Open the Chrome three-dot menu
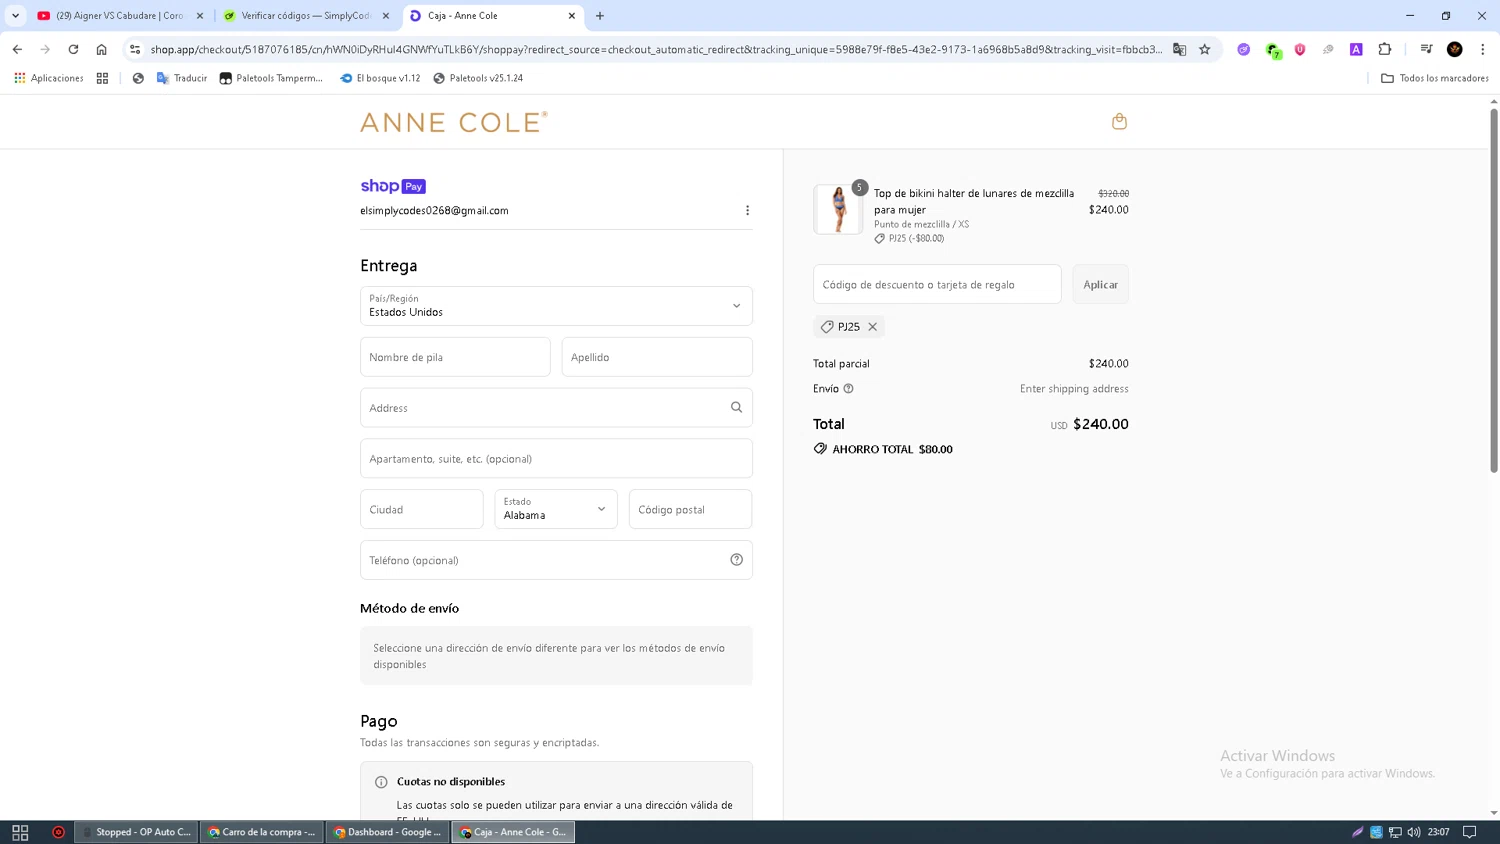This screenshot has width=1500, height=844. coord(1482,49)
